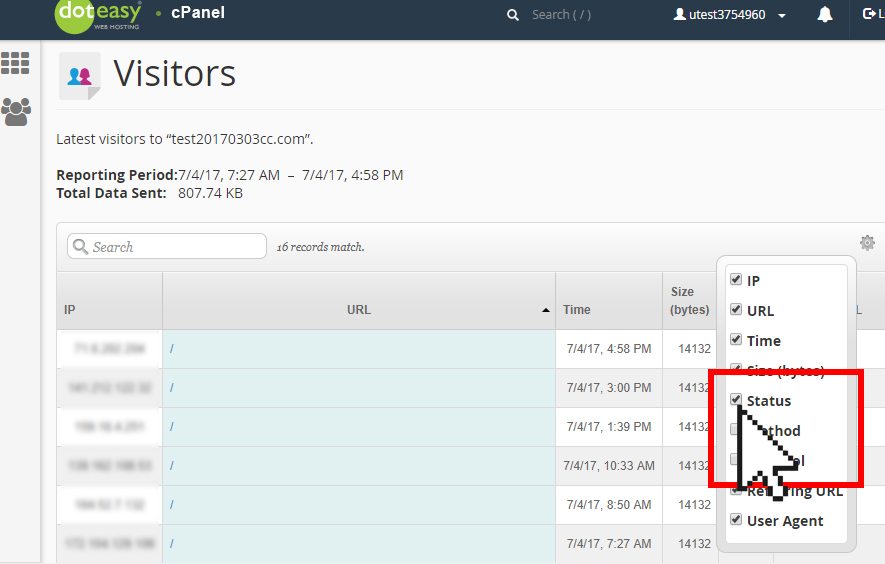This screenshot has width=885, height=564.
Task: Open the URL link in the 1:39 PM row
Action: (x=172, y=427)
